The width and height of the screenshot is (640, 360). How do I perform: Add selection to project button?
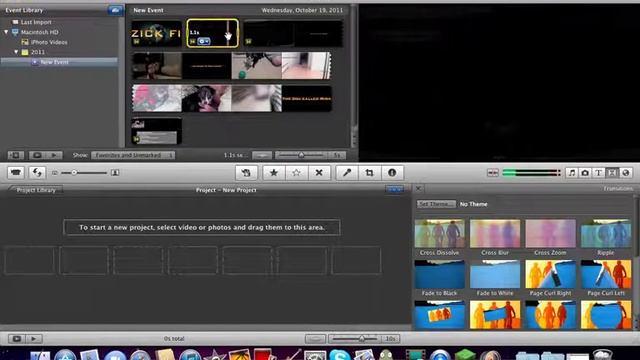tap(246, 173)
